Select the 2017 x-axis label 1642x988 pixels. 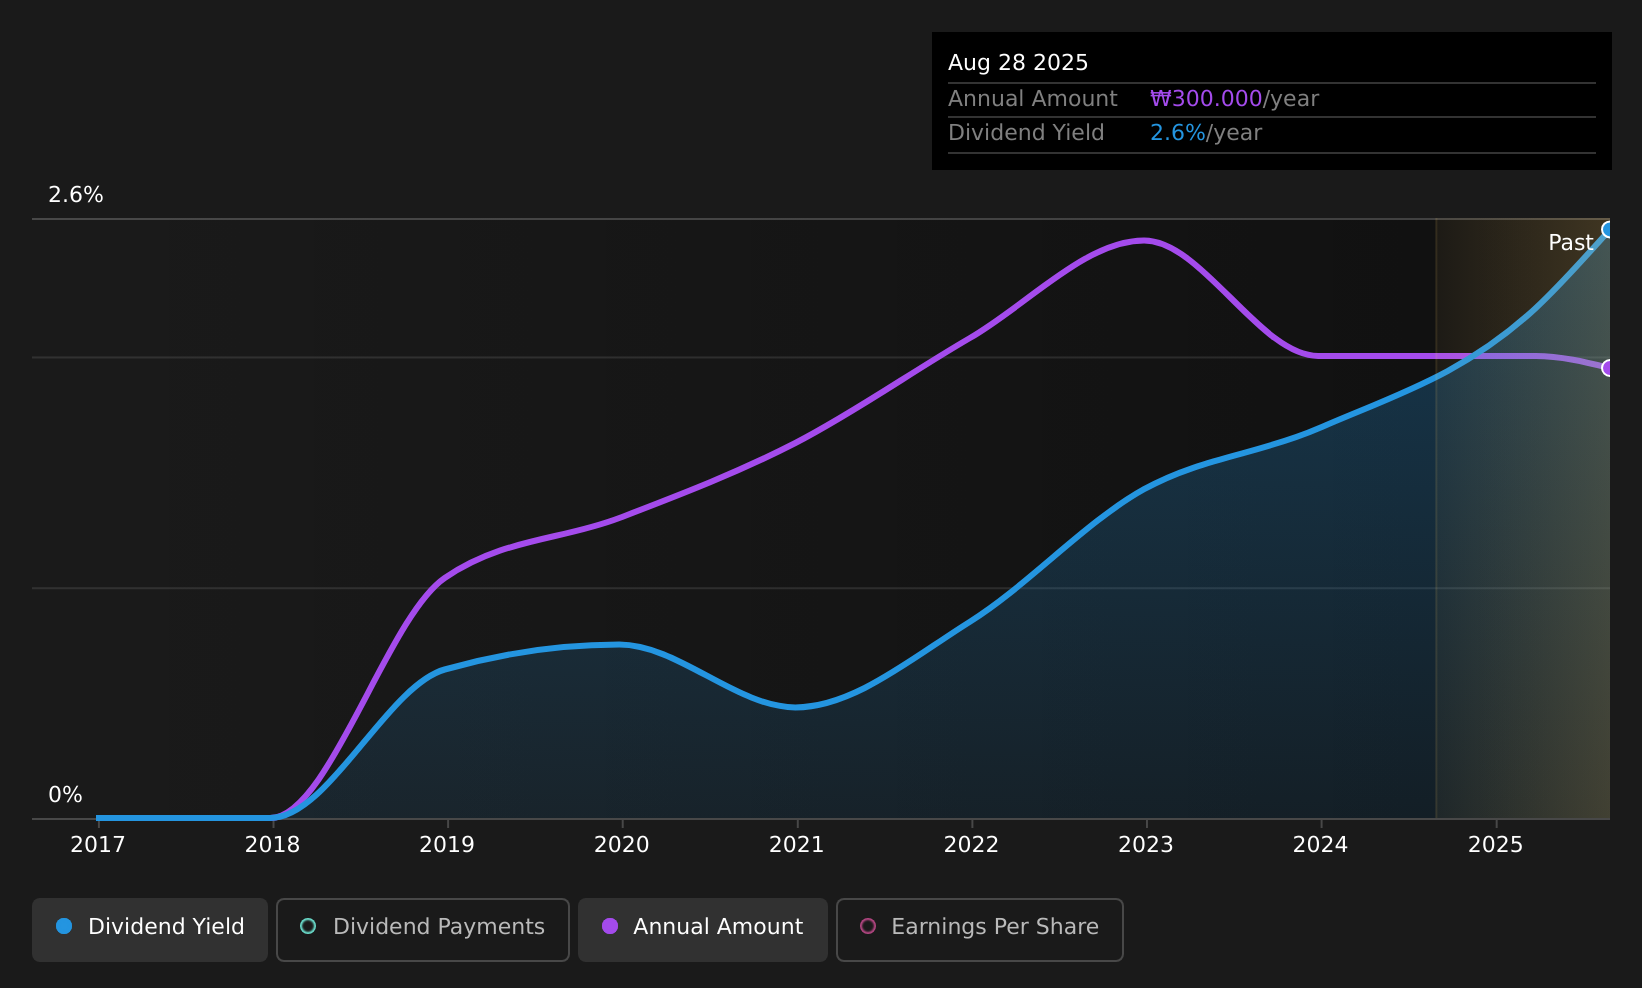point(98,845)
